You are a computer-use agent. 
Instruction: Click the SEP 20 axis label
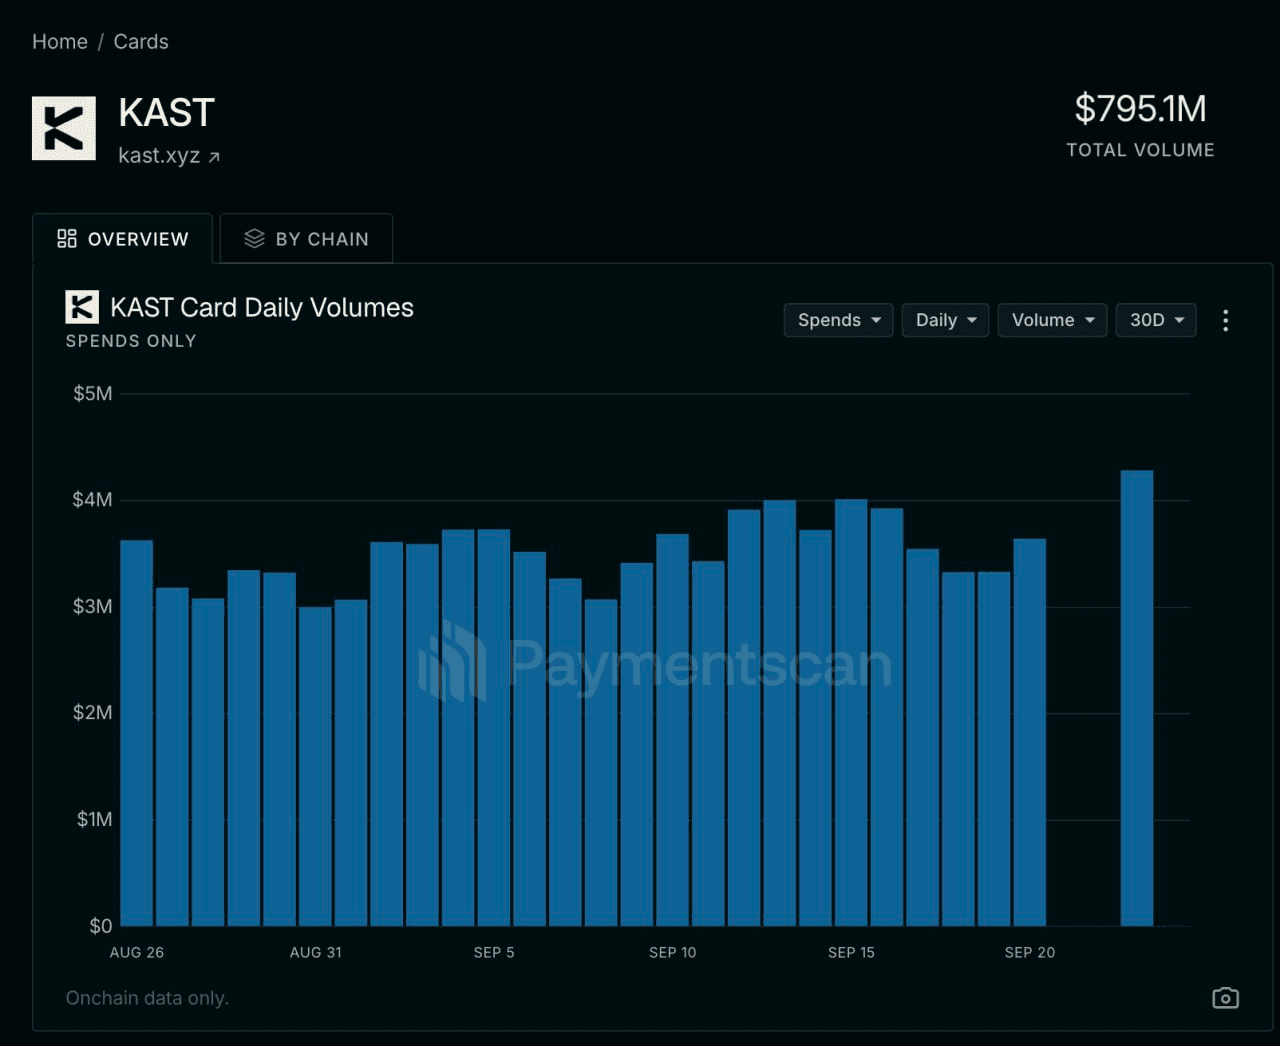1030,953
